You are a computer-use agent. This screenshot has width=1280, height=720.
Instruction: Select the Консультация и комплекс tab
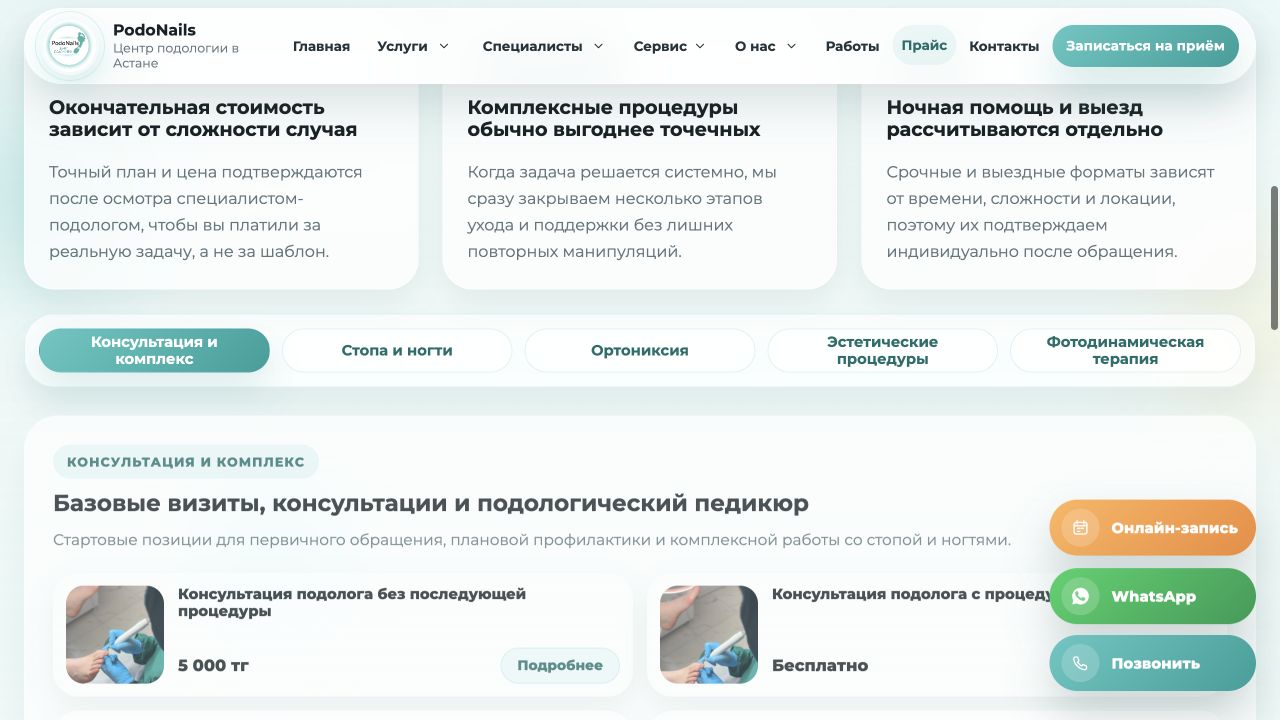pyautogui.click(x=154, y=350)
